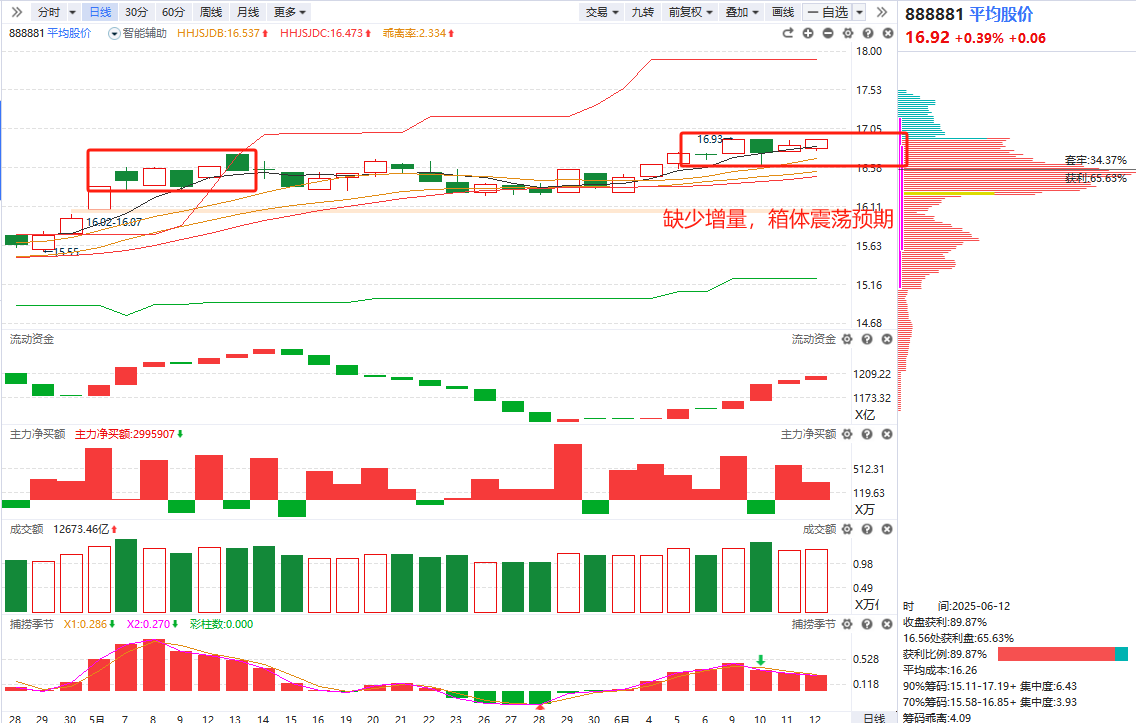Open the 交易 dropdown menu
Screen dimensions: 1136x723
601,12
